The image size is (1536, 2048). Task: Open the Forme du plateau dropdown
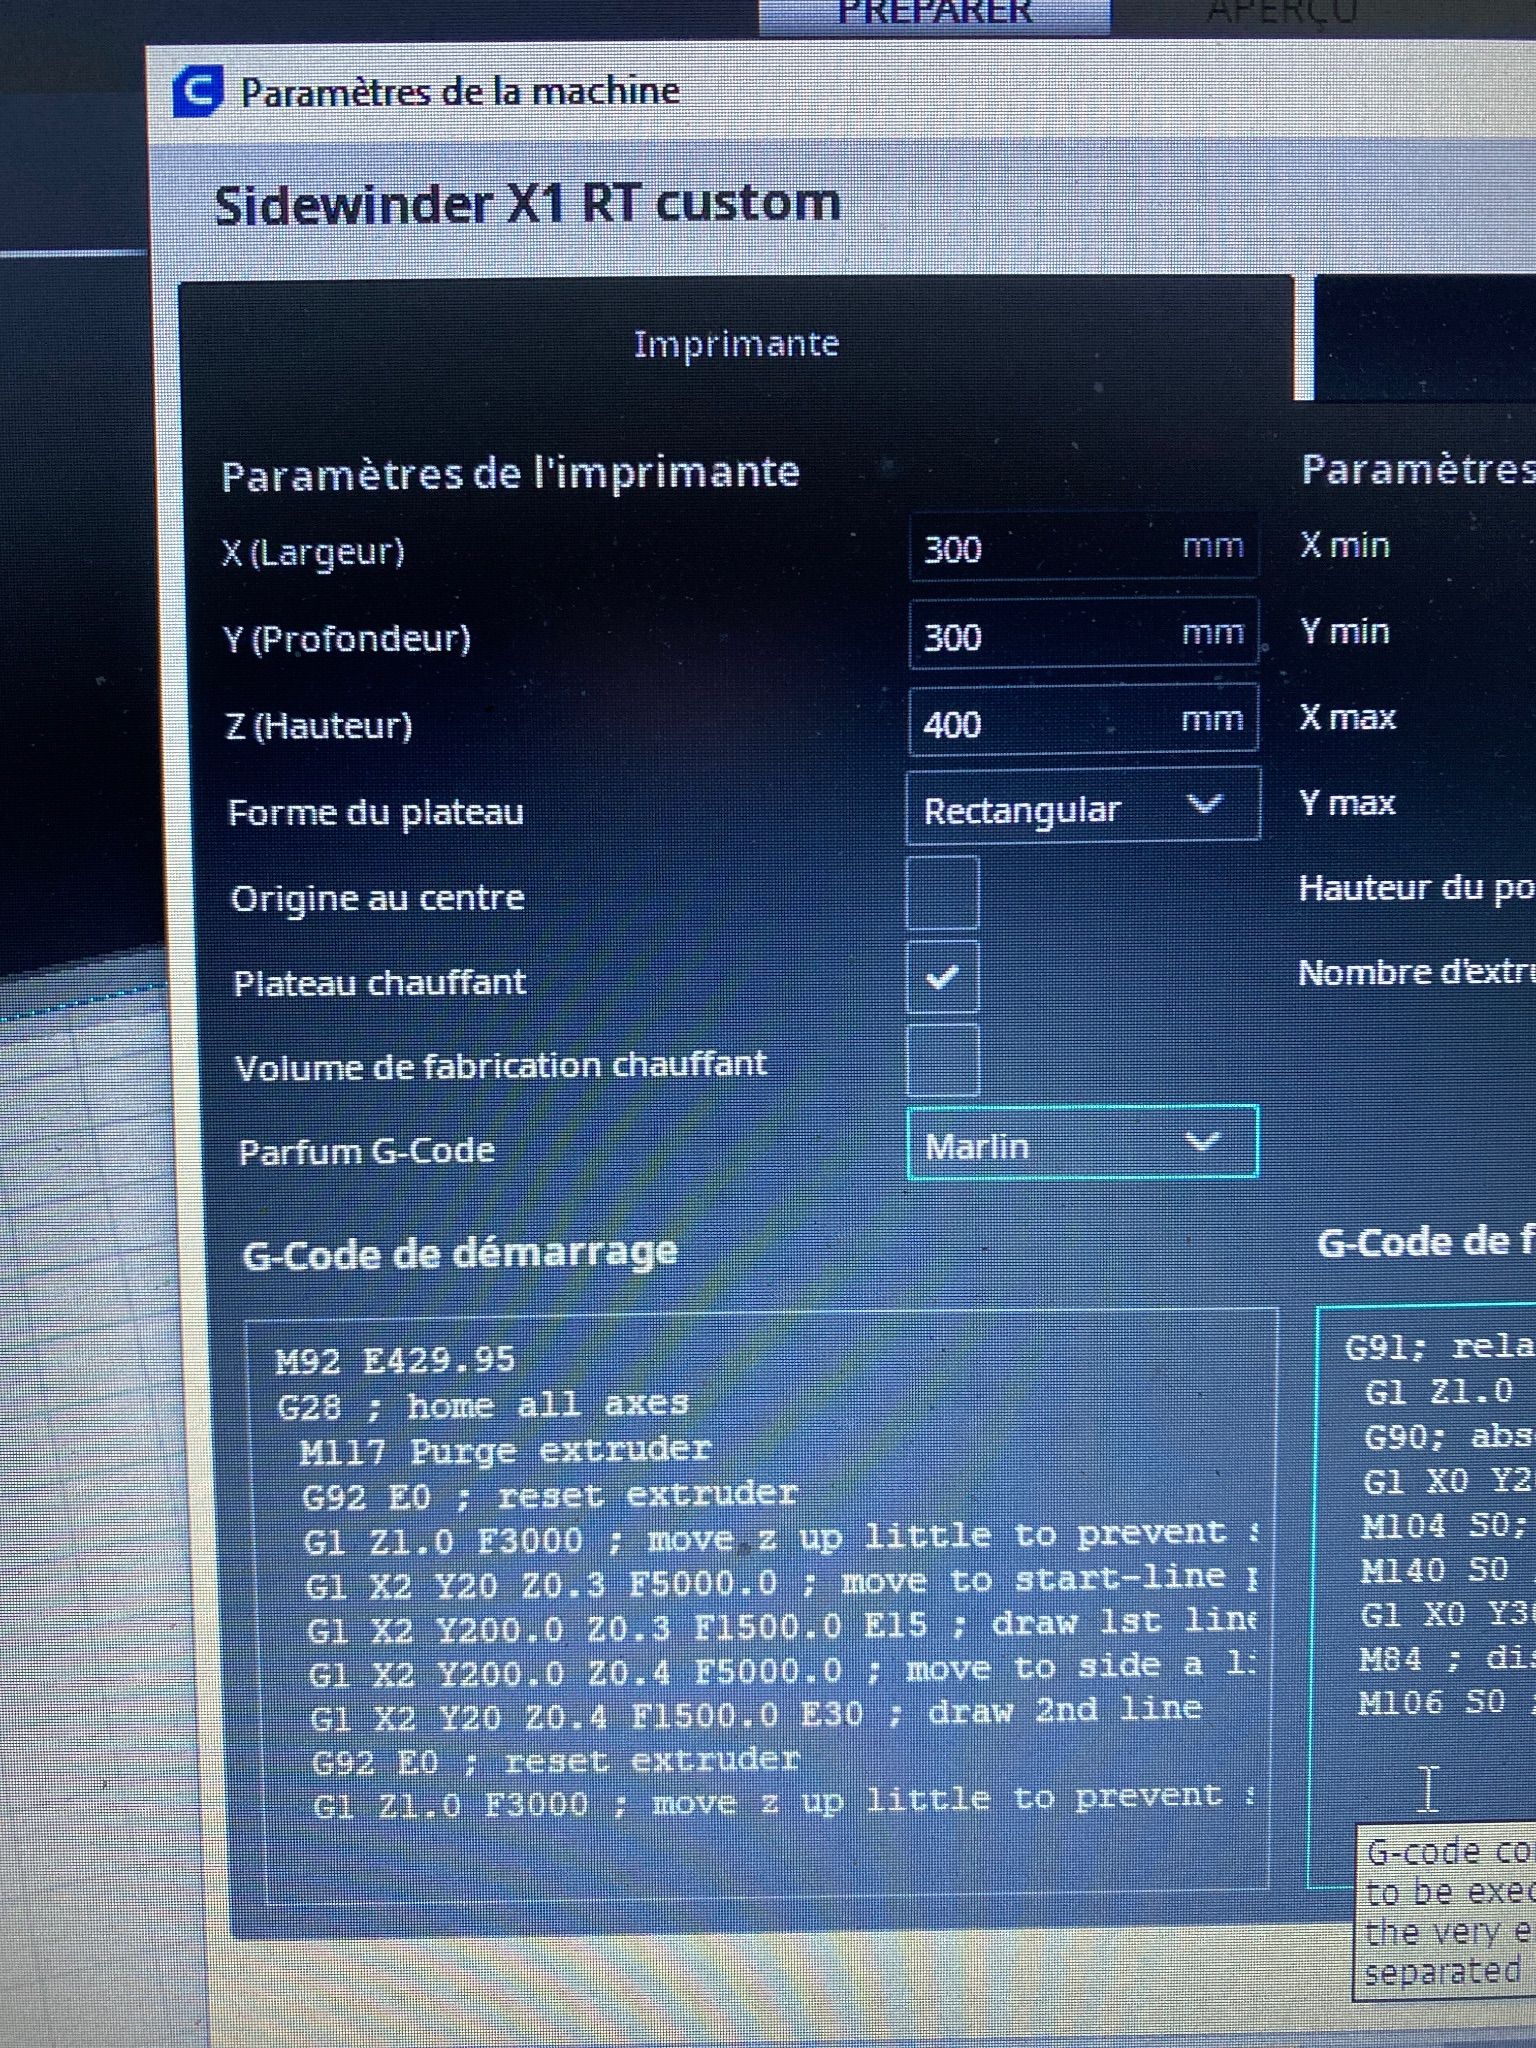pyautogui.click(x=1083, y=806)
